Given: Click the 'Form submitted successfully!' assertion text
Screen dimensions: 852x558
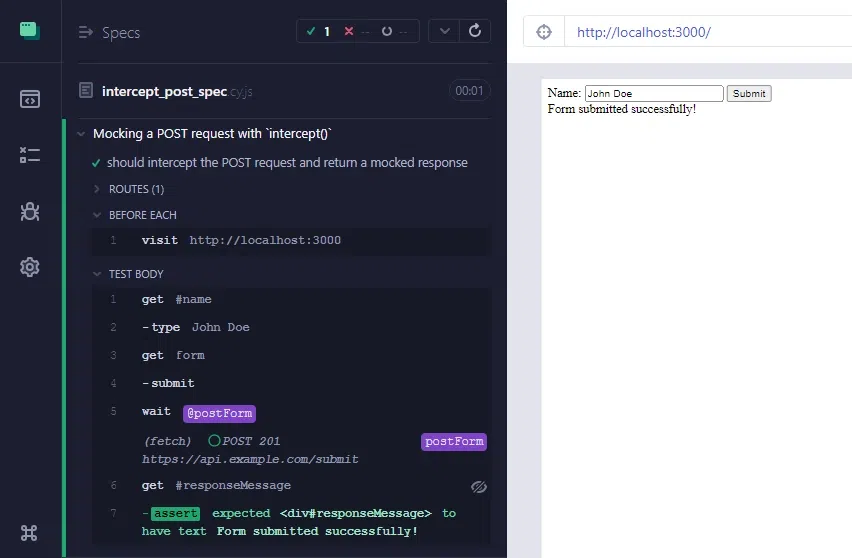Looking at the screenshot, I should (x=317, y=531).
